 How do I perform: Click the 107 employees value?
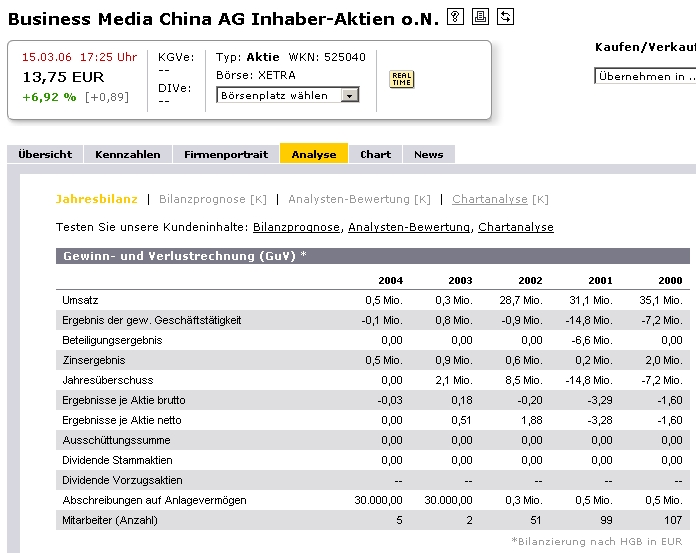coord(673,520)
